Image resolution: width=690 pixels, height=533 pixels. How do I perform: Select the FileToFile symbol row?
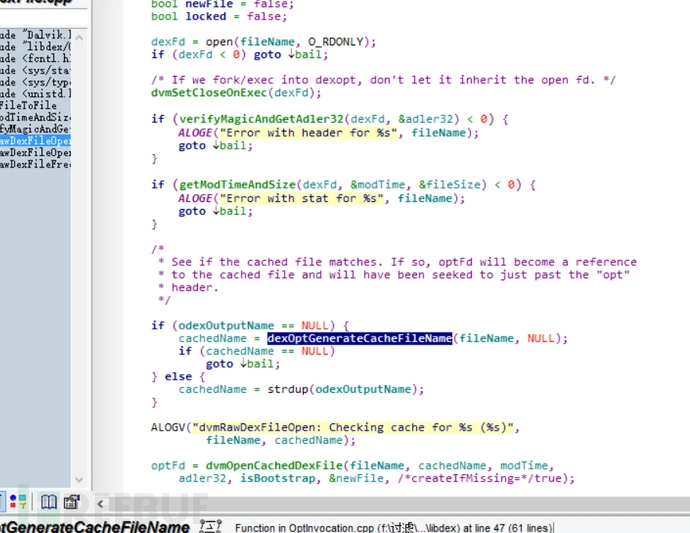click(x=35, y=106)
